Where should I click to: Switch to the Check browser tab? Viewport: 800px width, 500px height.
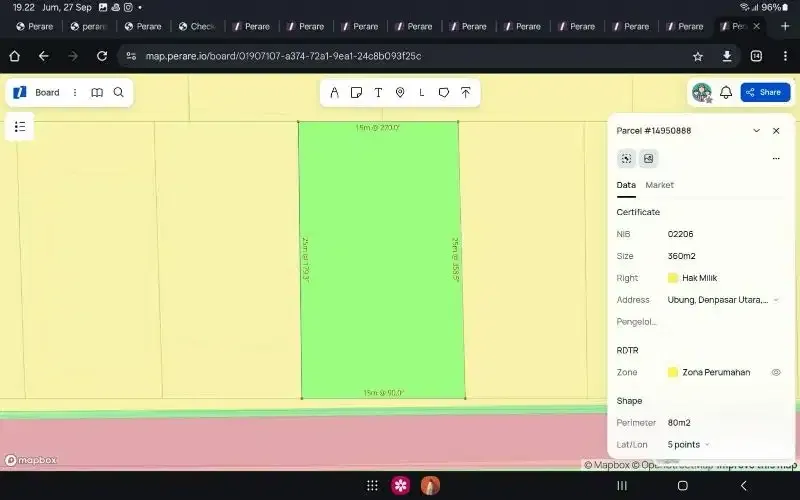pos(197,27)
